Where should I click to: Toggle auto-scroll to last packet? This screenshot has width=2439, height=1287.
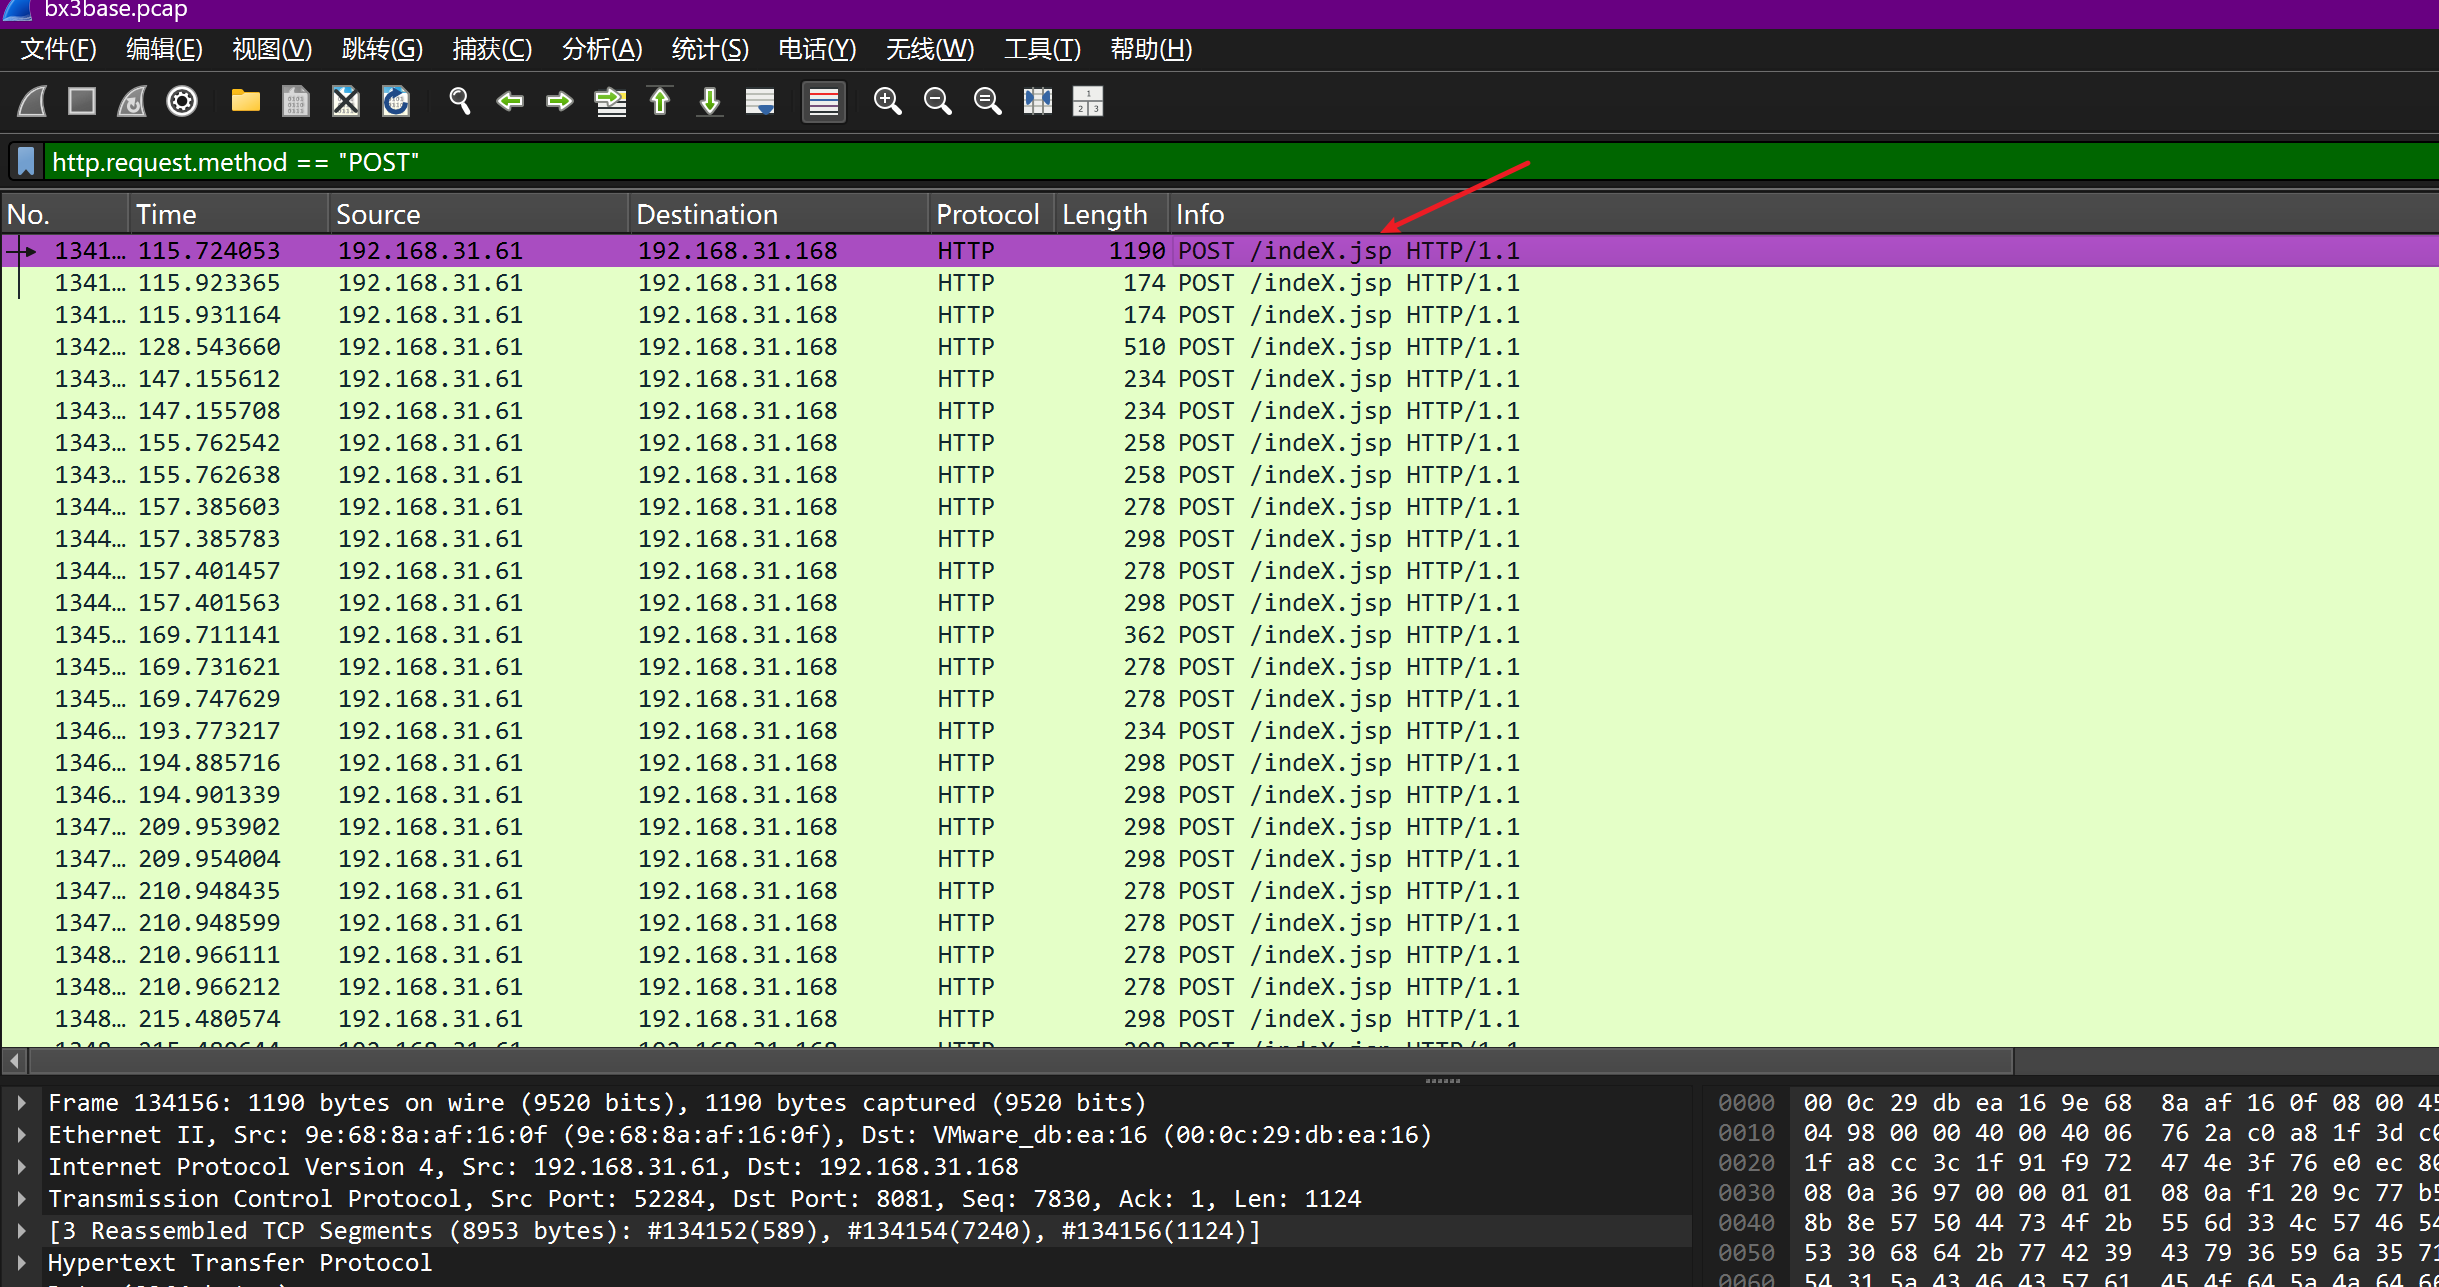click(760, 101)
